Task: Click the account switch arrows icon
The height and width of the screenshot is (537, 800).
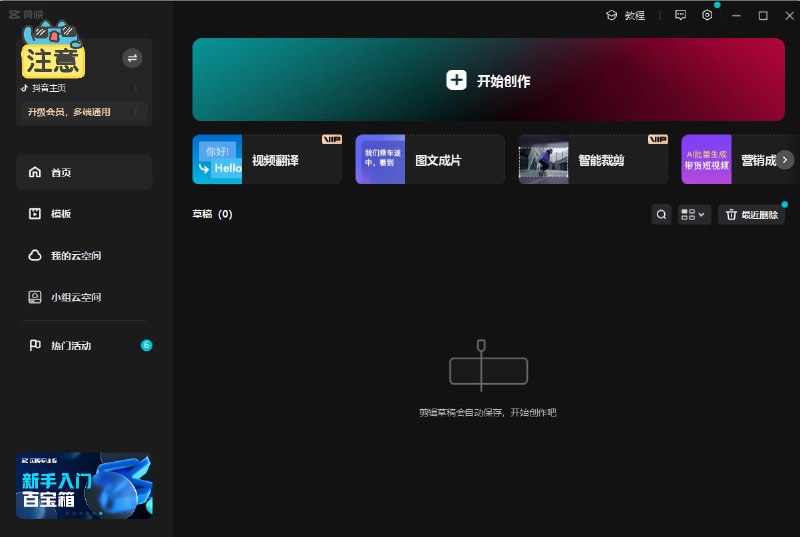Action: [132, 58]
